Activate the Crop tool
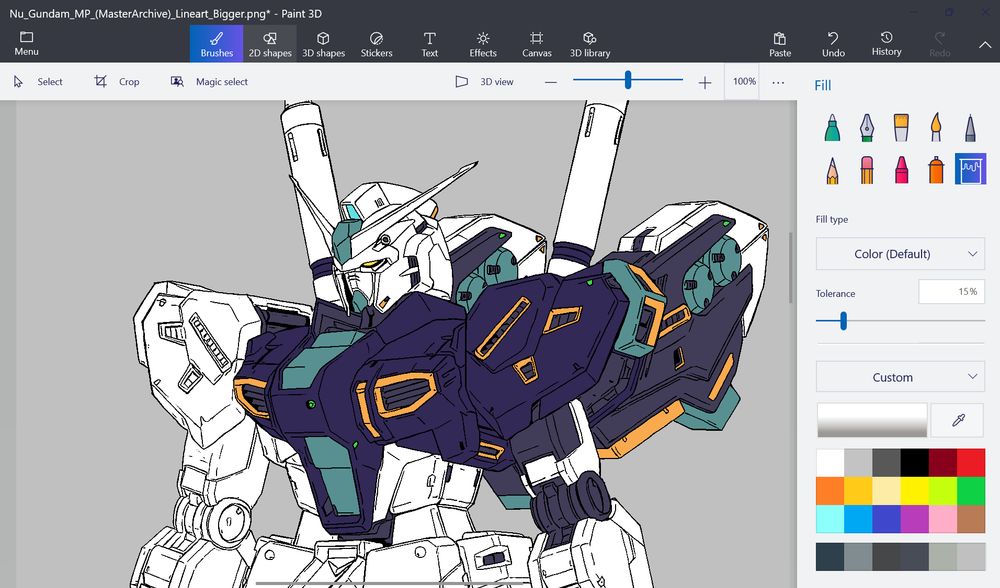This screenshot has width=1000, height=588. pos(117,82)
